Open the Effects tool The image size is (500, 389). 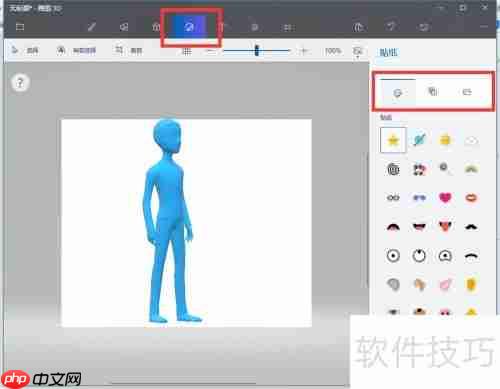click(255, 27)
